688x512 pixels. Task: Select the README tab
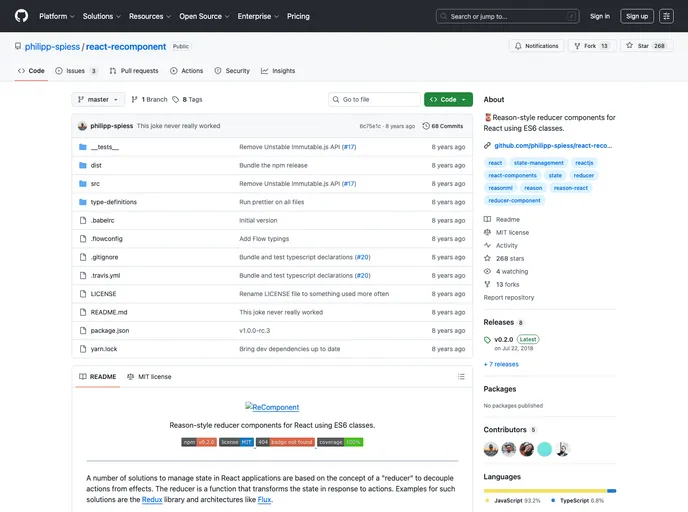pos(97,376)
